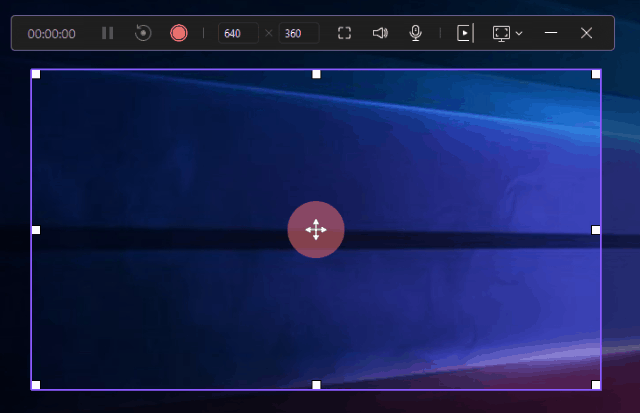Click the screen capture mode monitor icon

pos(501,33)
